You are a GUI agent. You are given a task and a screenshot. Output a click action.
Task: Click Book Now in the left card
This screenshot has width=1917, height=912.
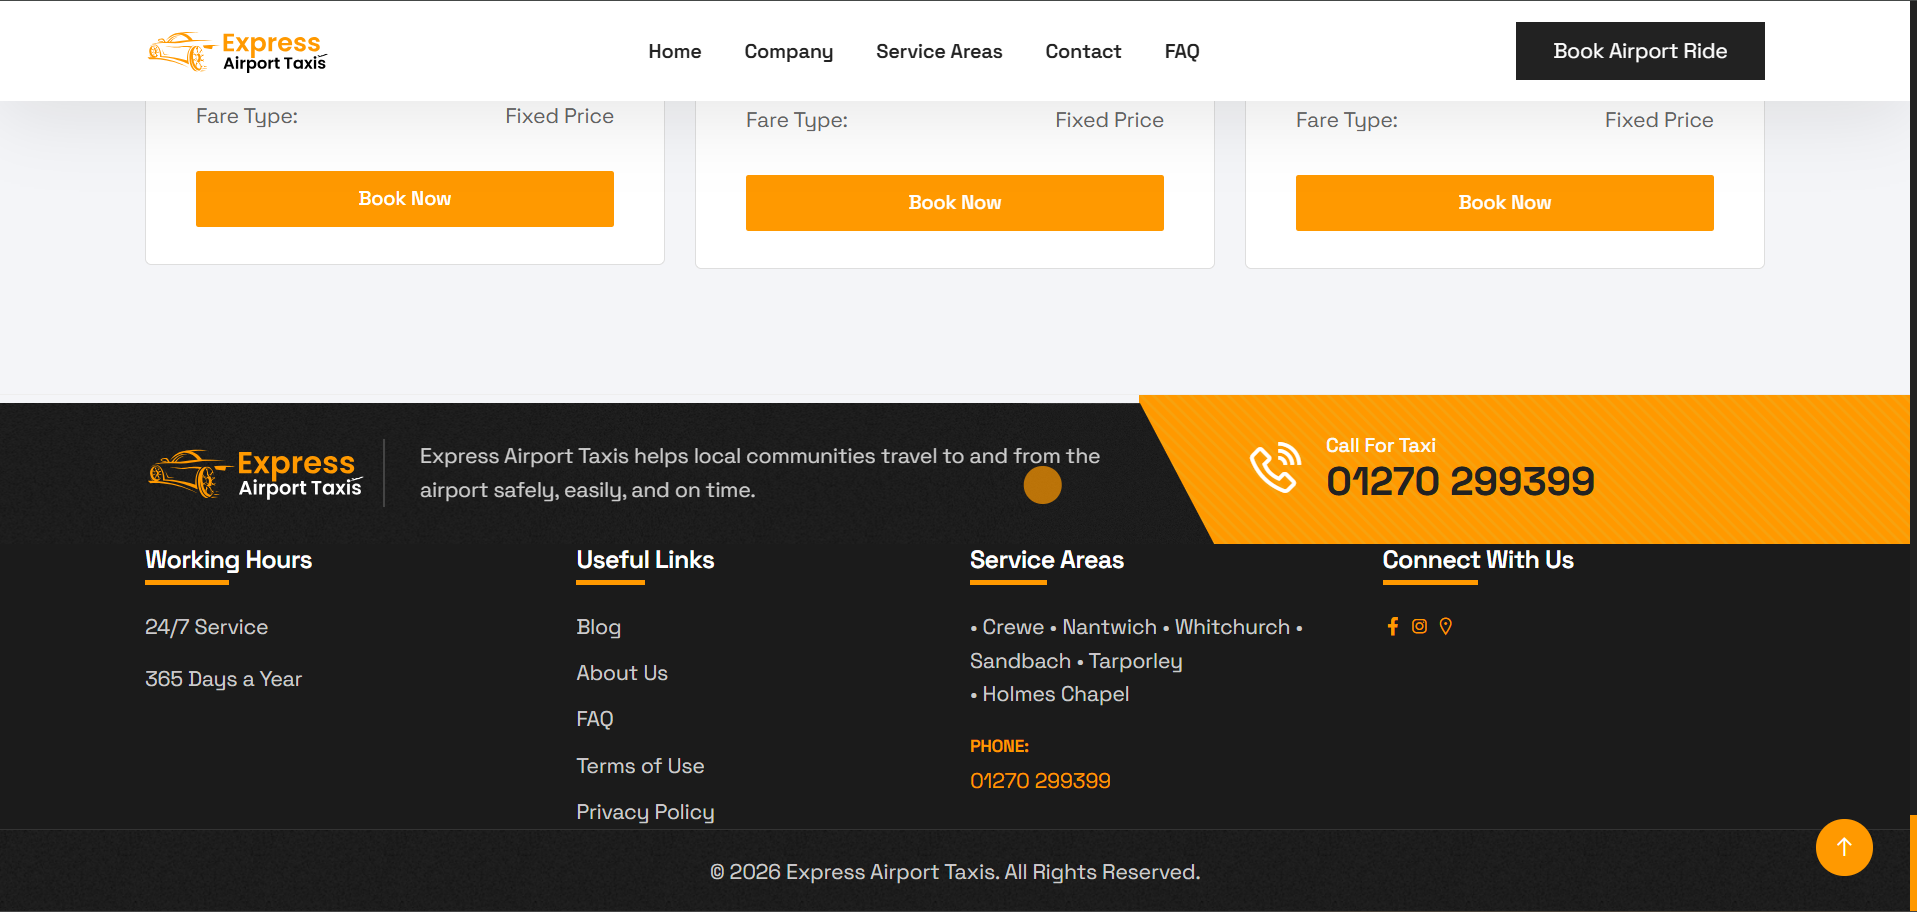[x=405, y=199]
